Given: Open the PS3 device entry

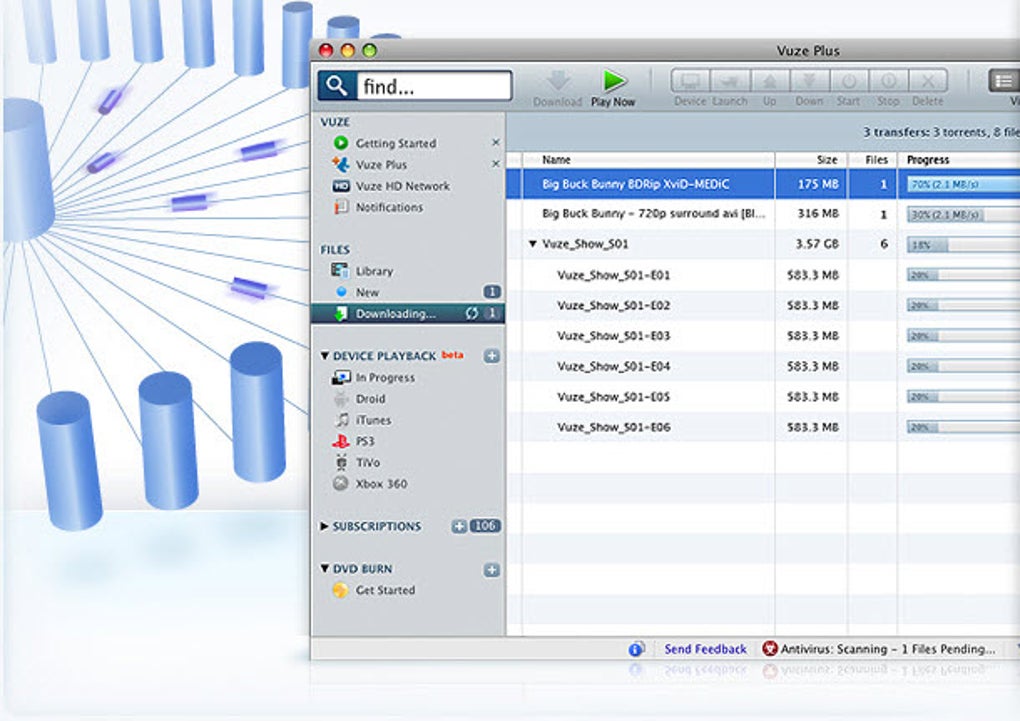Looking at the screenshot, I should (x=364, y=441).
